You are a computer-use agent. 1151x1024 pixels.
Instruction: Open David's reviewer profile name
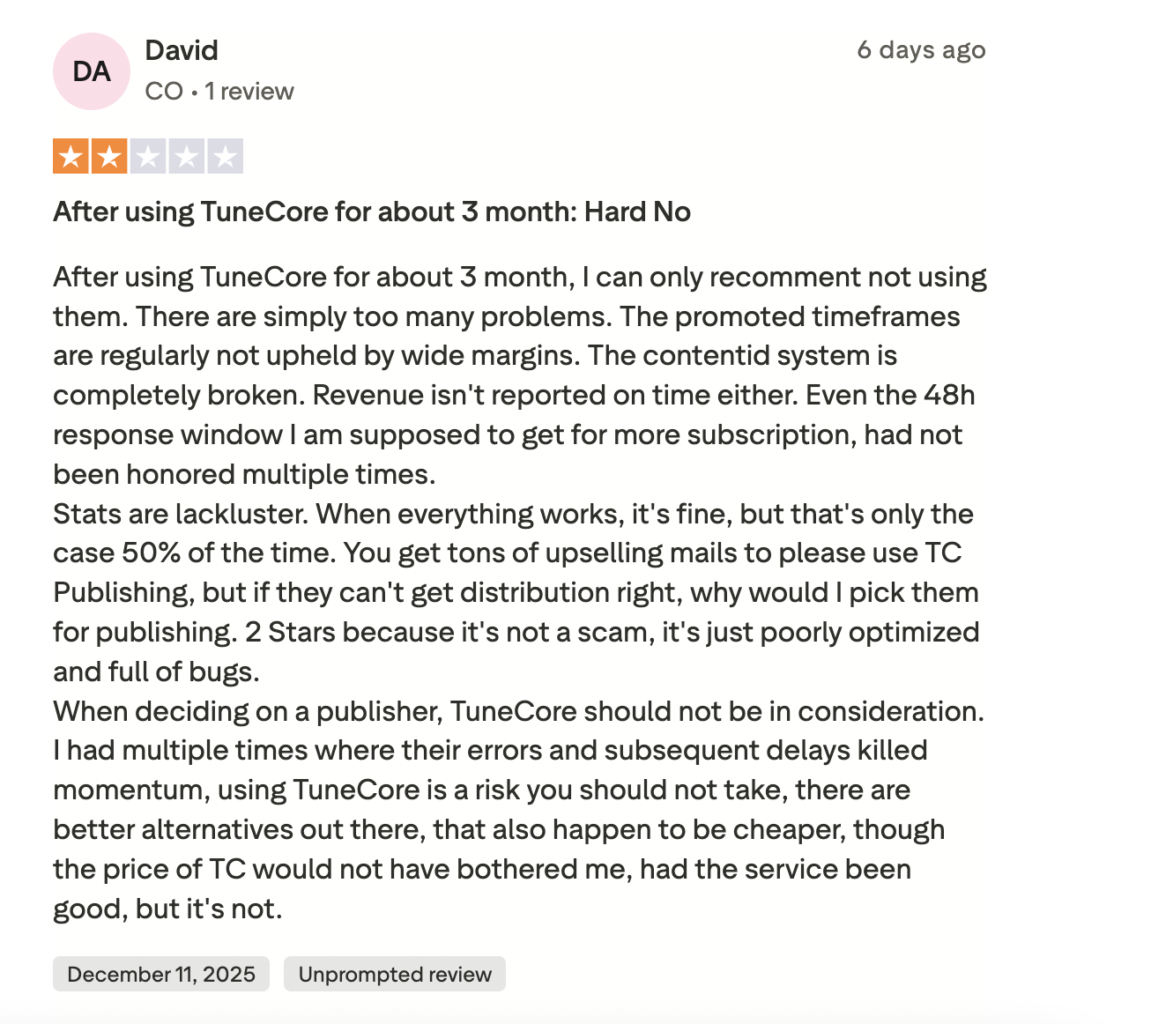181,50
